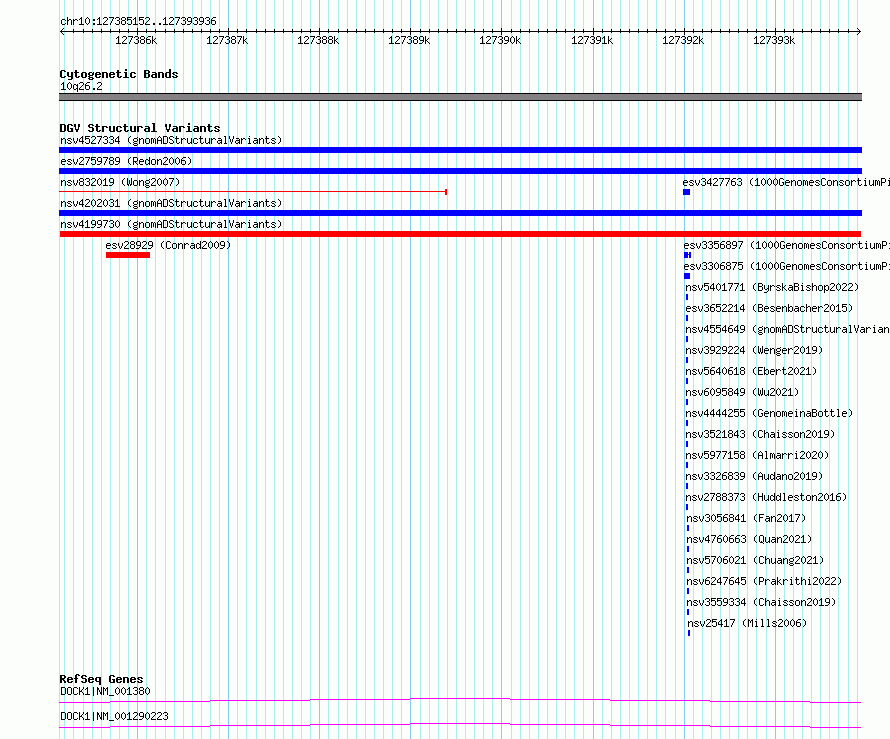Image resolution: width=890 pixels, height=739 pixels.
Task: Open nsv3929224 (Wenger2019) label
Action: point(754,350)
